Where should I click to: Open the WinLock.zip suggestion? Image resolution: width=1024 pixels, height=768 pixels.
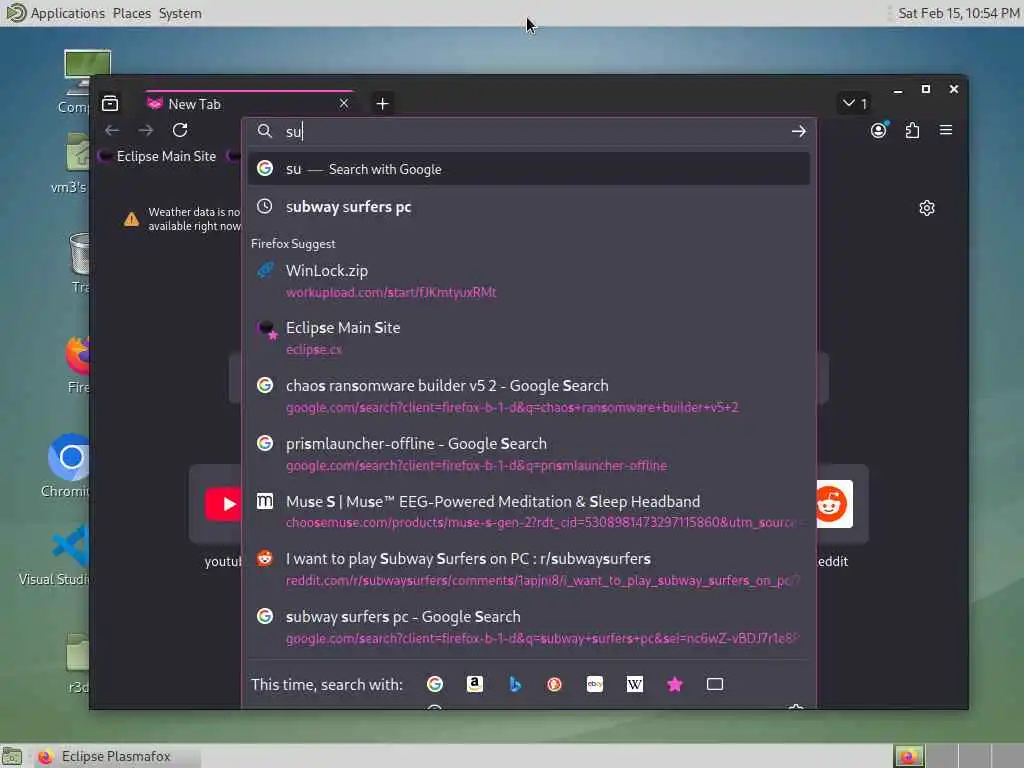[529, 281]
